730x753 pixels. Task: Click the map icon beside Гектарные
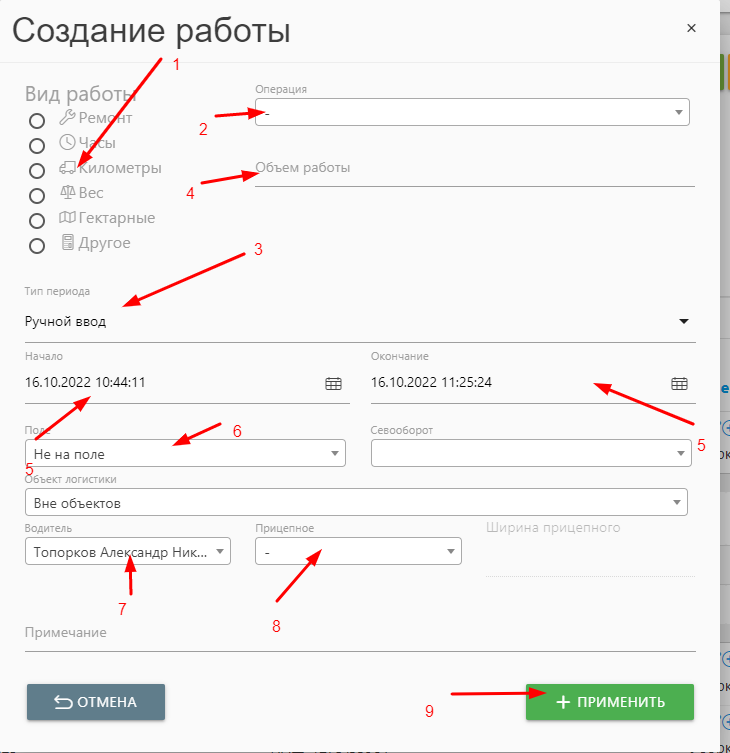pos(67,217)
